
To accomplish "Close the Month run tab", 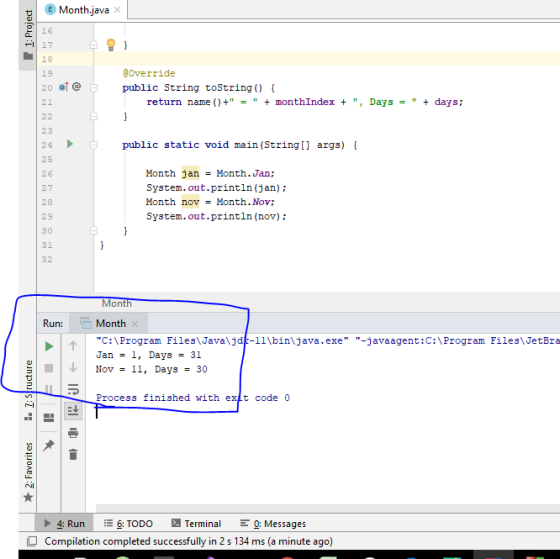I will tap(135, 324).
